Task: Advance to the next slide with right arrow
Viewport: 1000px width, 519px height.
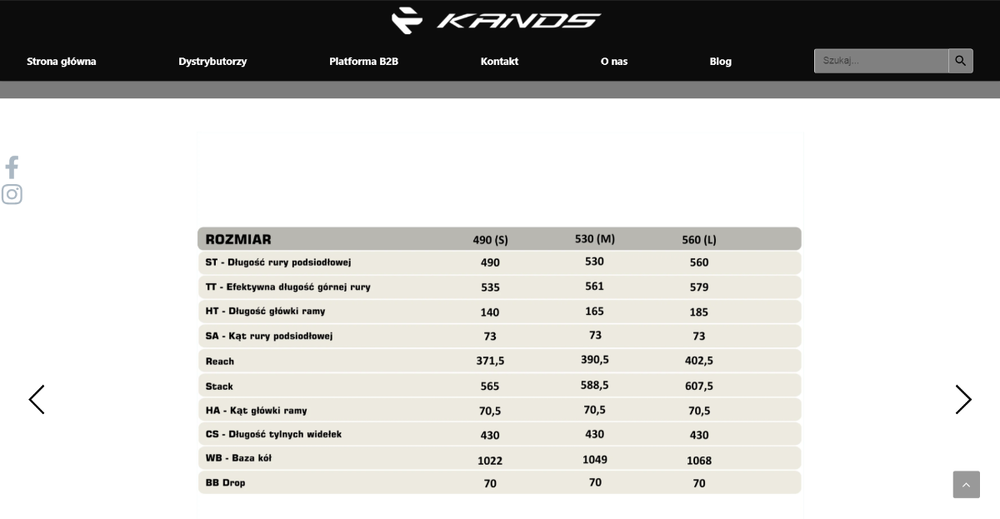Action: tap(962, 400)
